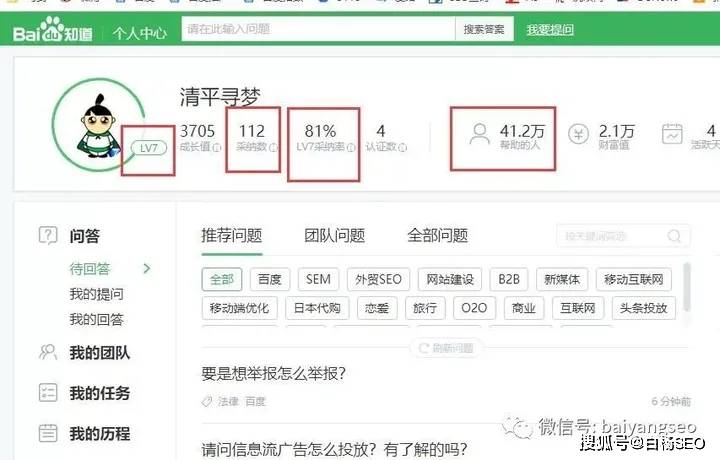
Task: Select the 移动端优化 category tag
Action: [239, 308]
